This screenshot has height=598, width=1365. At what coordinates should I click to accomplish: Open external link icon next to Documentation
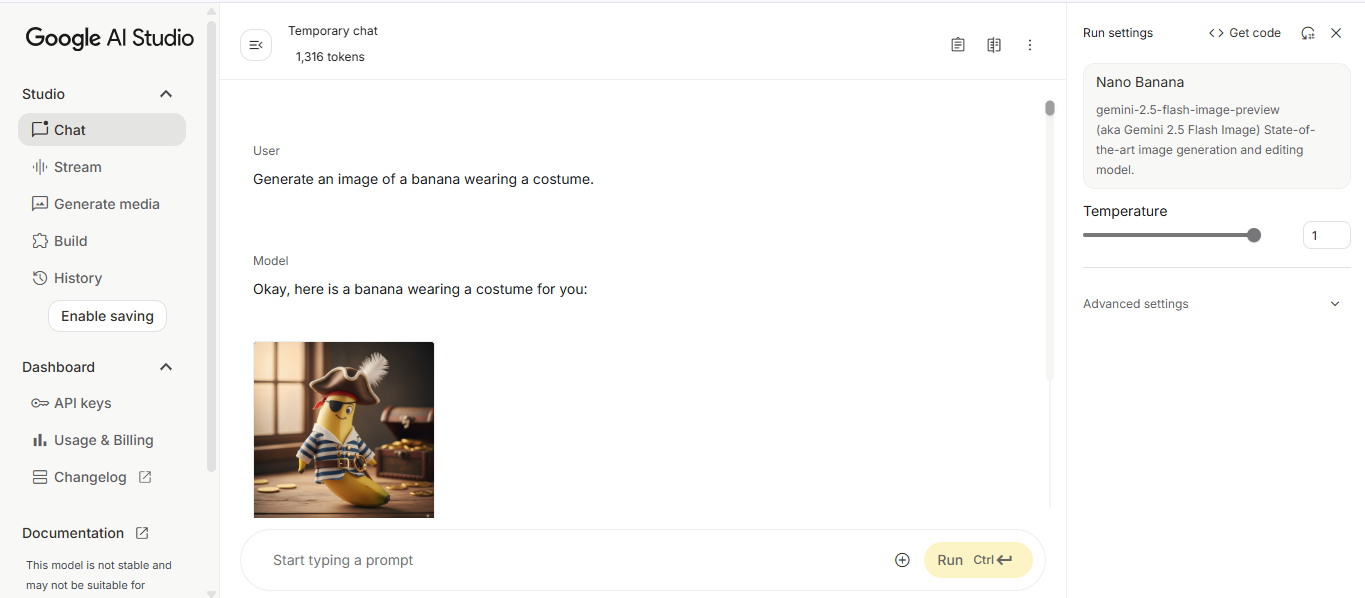pyautogui.click(x=142, y=533)
